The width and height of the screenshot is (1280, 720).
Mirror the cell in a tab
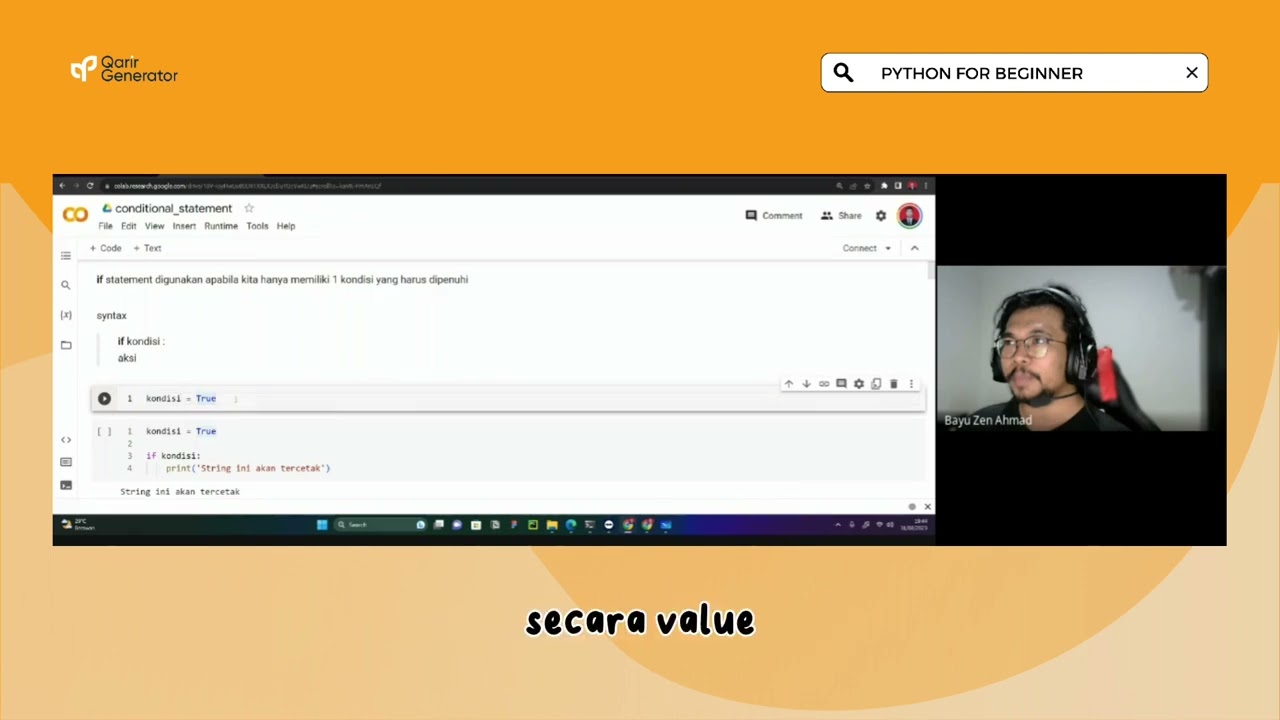pyautogui.click(x=876, y=384)
